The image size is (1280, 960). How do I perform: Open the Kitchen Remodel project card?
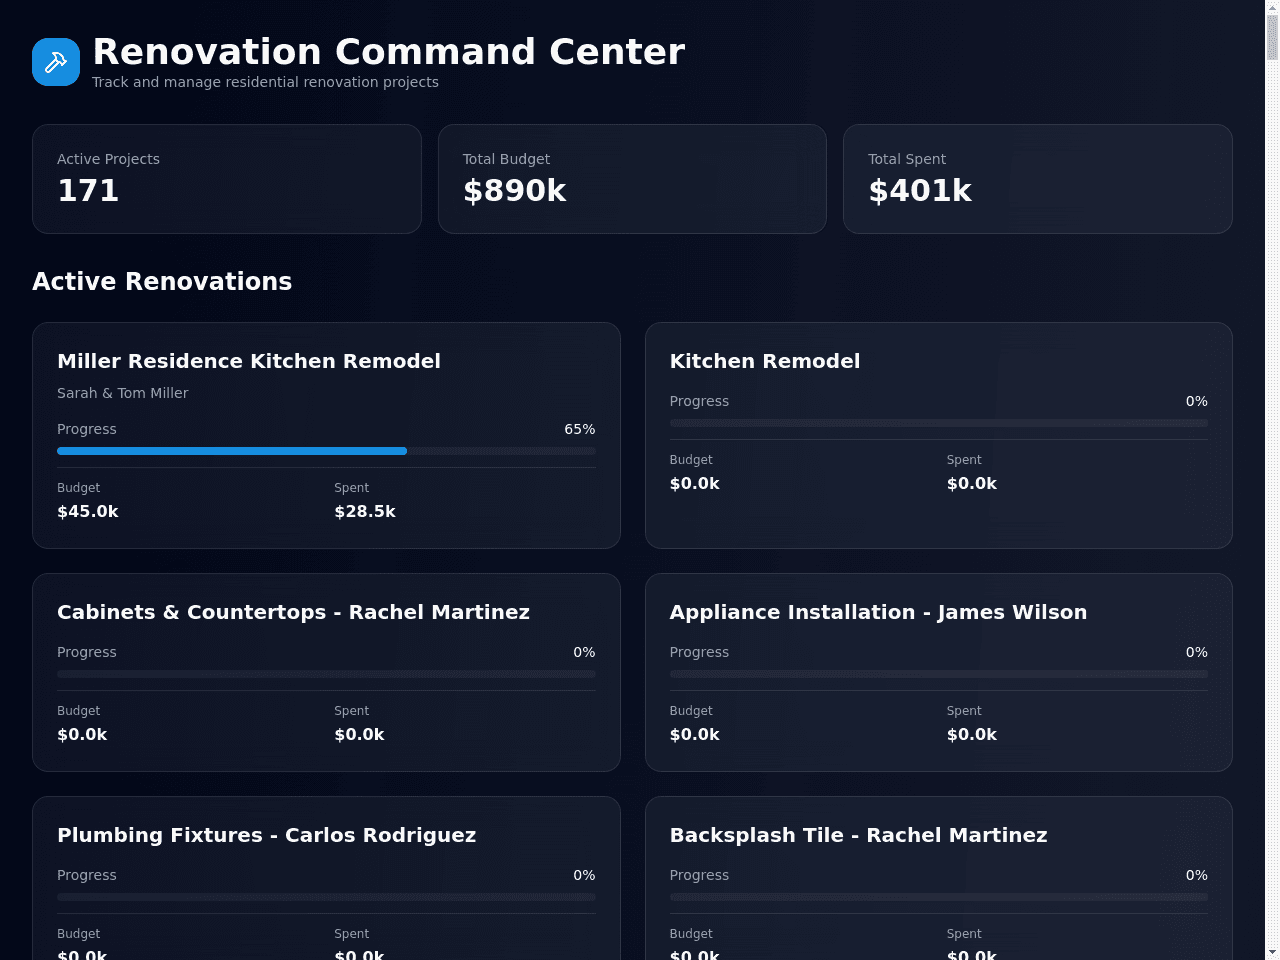coord(939,435)
